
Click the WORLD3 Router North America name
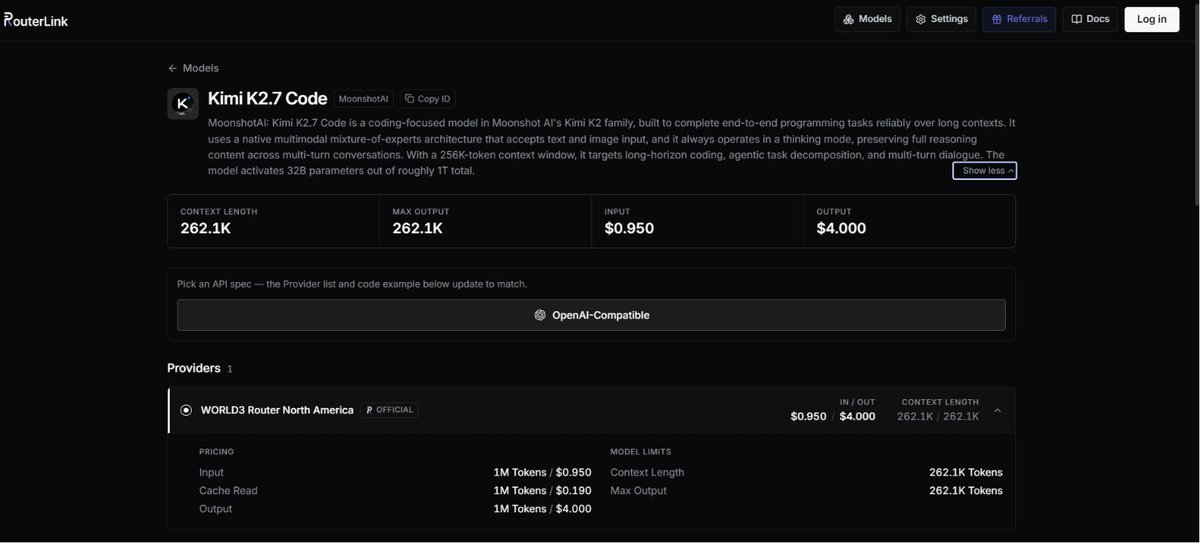tap(277, 410)
